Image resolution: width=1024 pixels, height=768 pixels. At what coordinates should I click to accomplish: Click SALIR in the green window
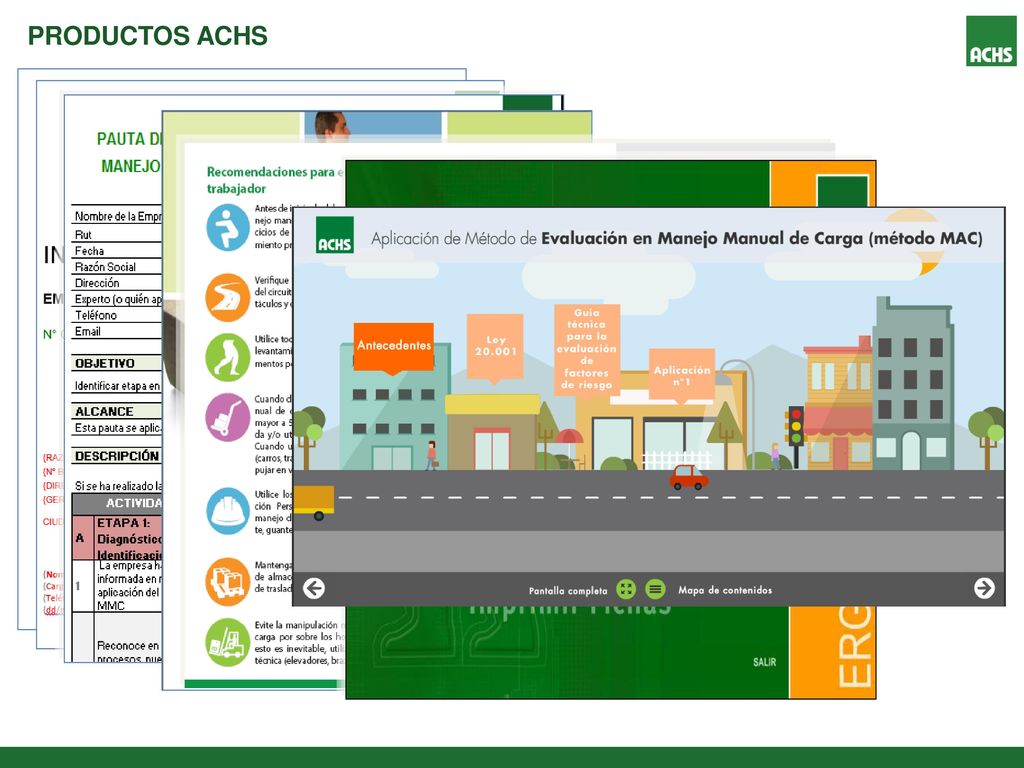pos(765,662)
